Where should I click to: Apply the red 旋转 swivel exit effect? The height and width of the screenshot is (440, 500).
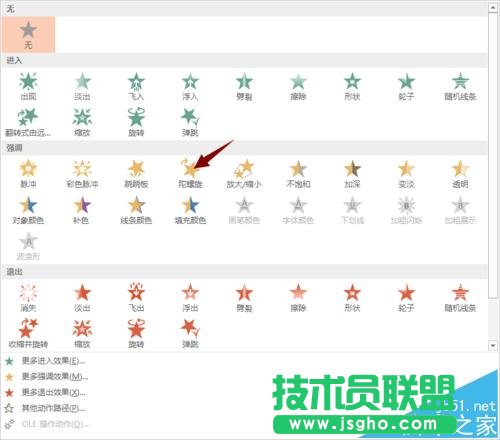pos(136,334)
